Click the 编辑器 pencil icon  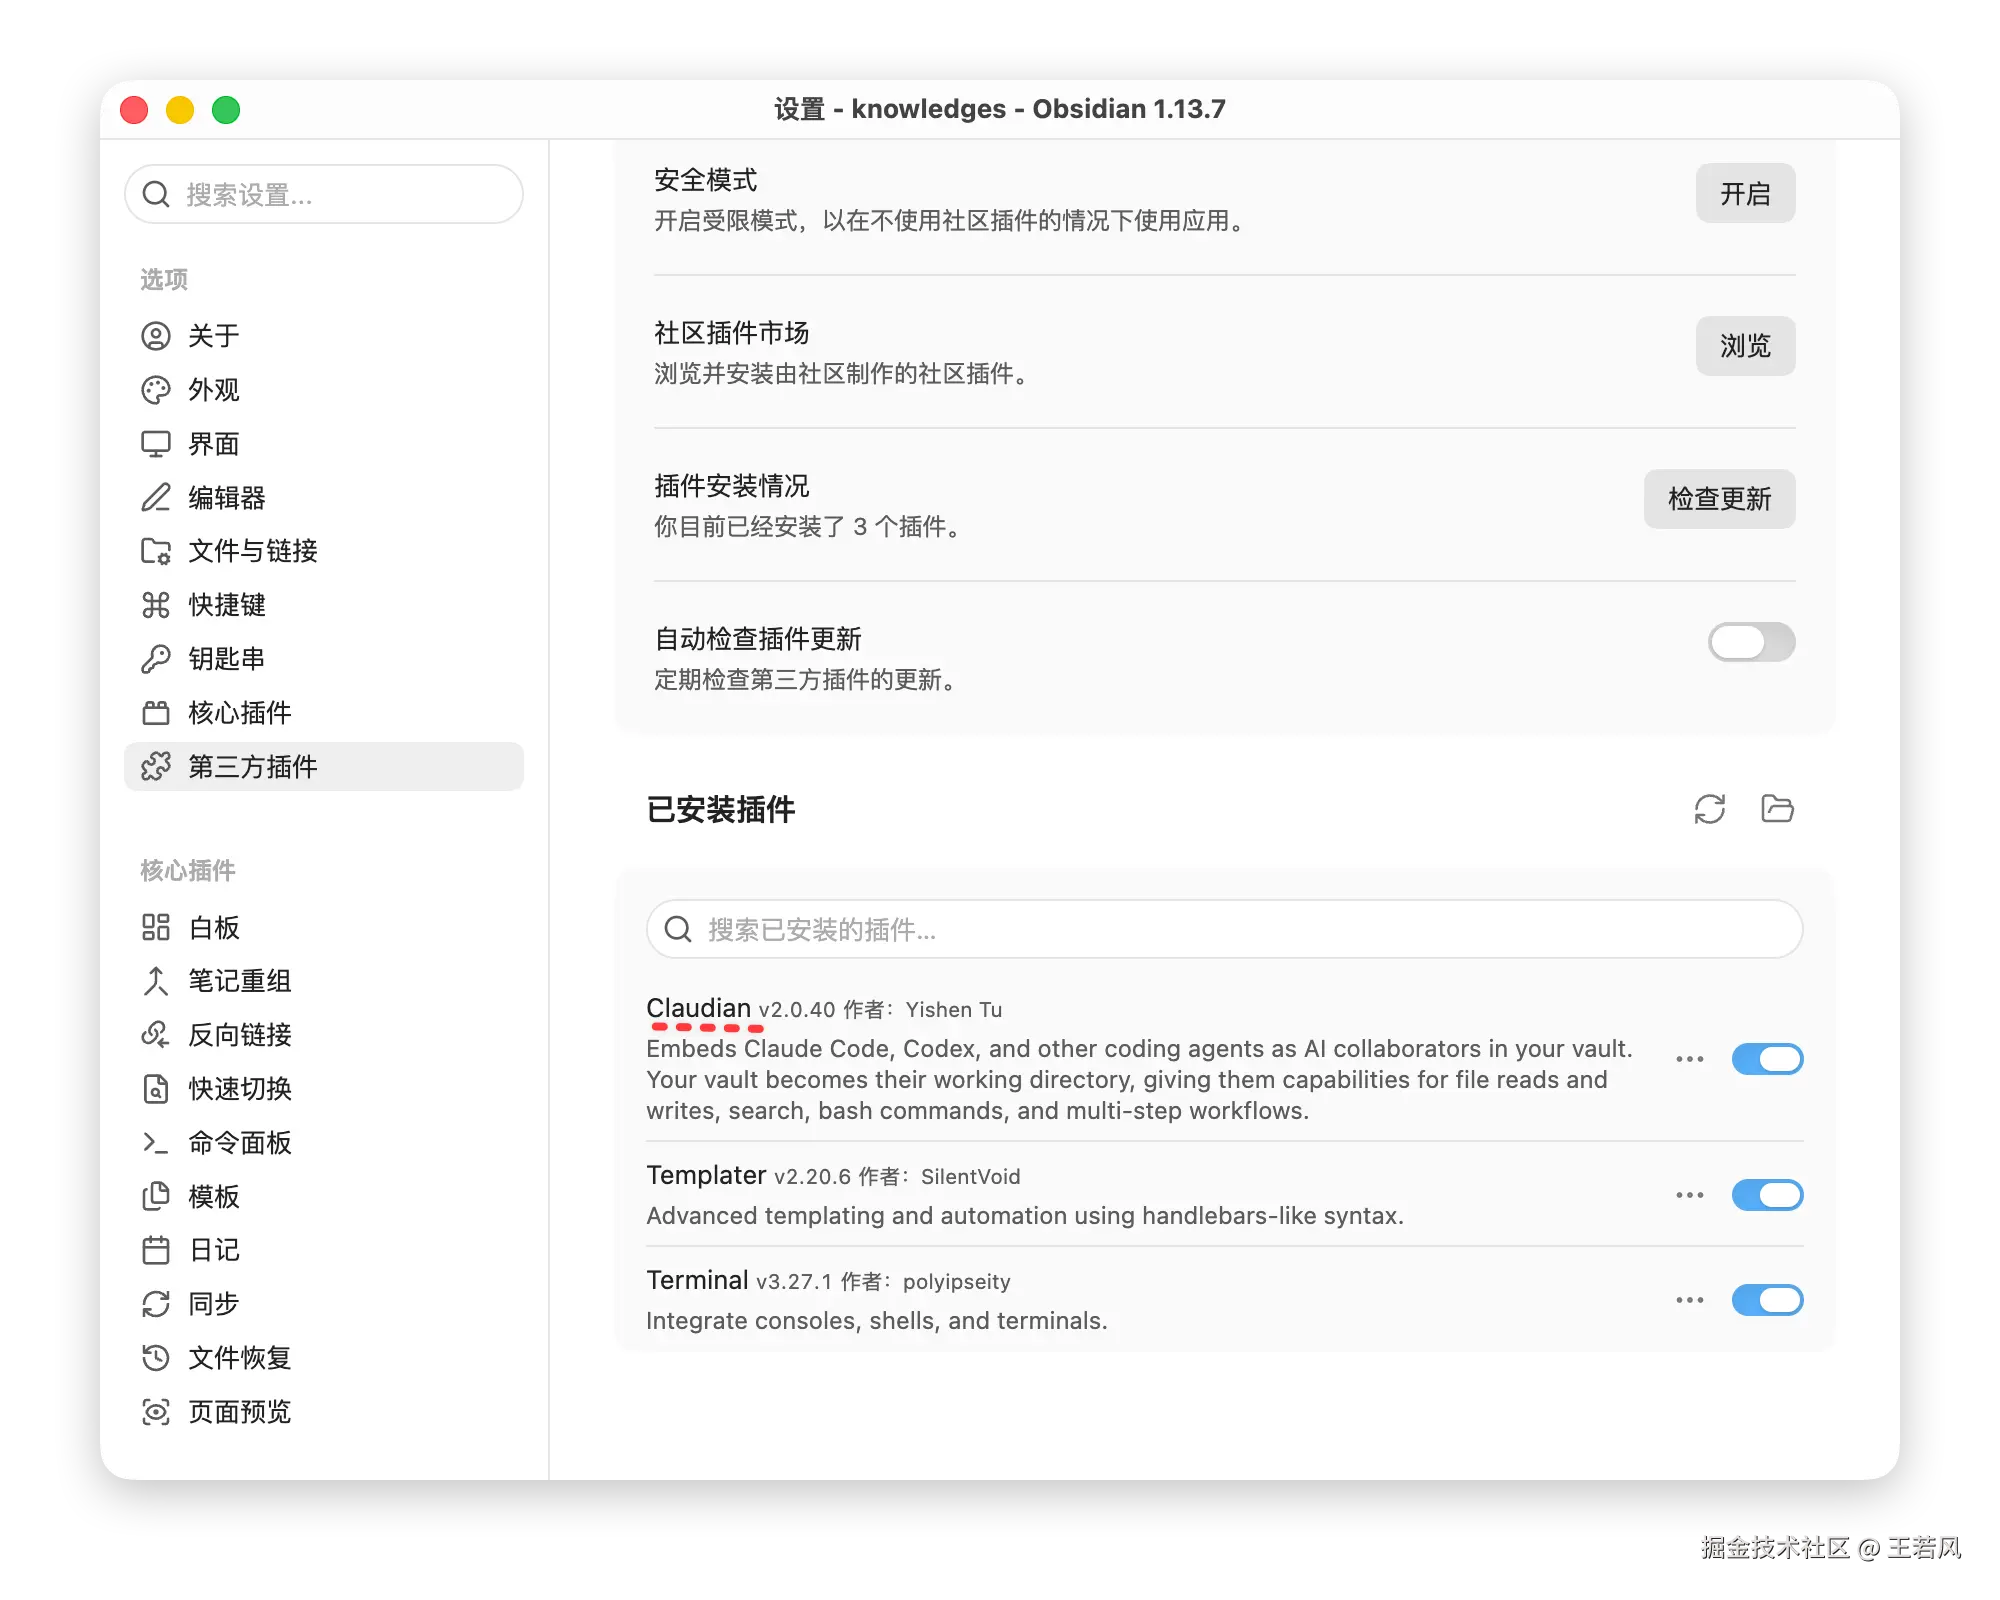(156, 497)
